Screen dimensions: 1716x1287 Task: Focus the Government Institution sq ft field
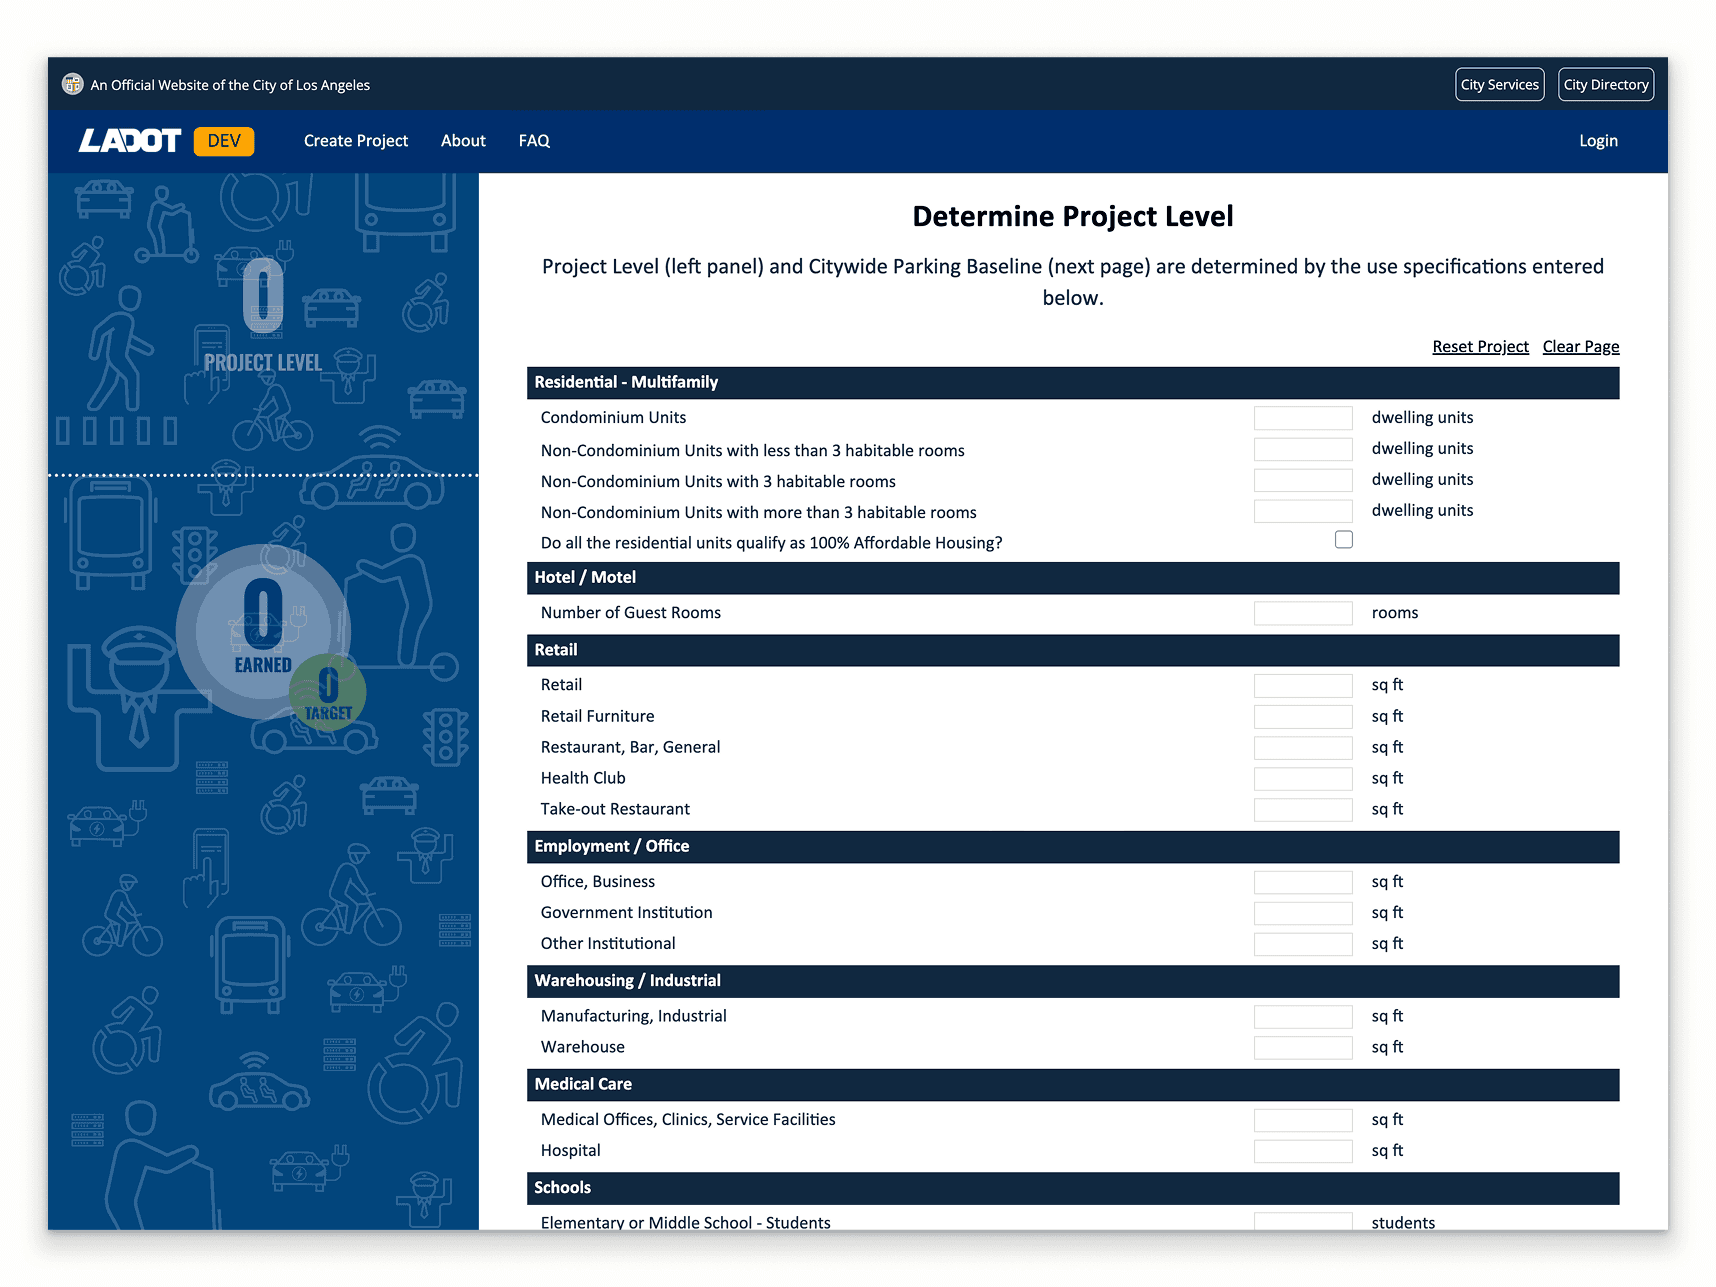pyautogui.click(x=1303, y=913)
